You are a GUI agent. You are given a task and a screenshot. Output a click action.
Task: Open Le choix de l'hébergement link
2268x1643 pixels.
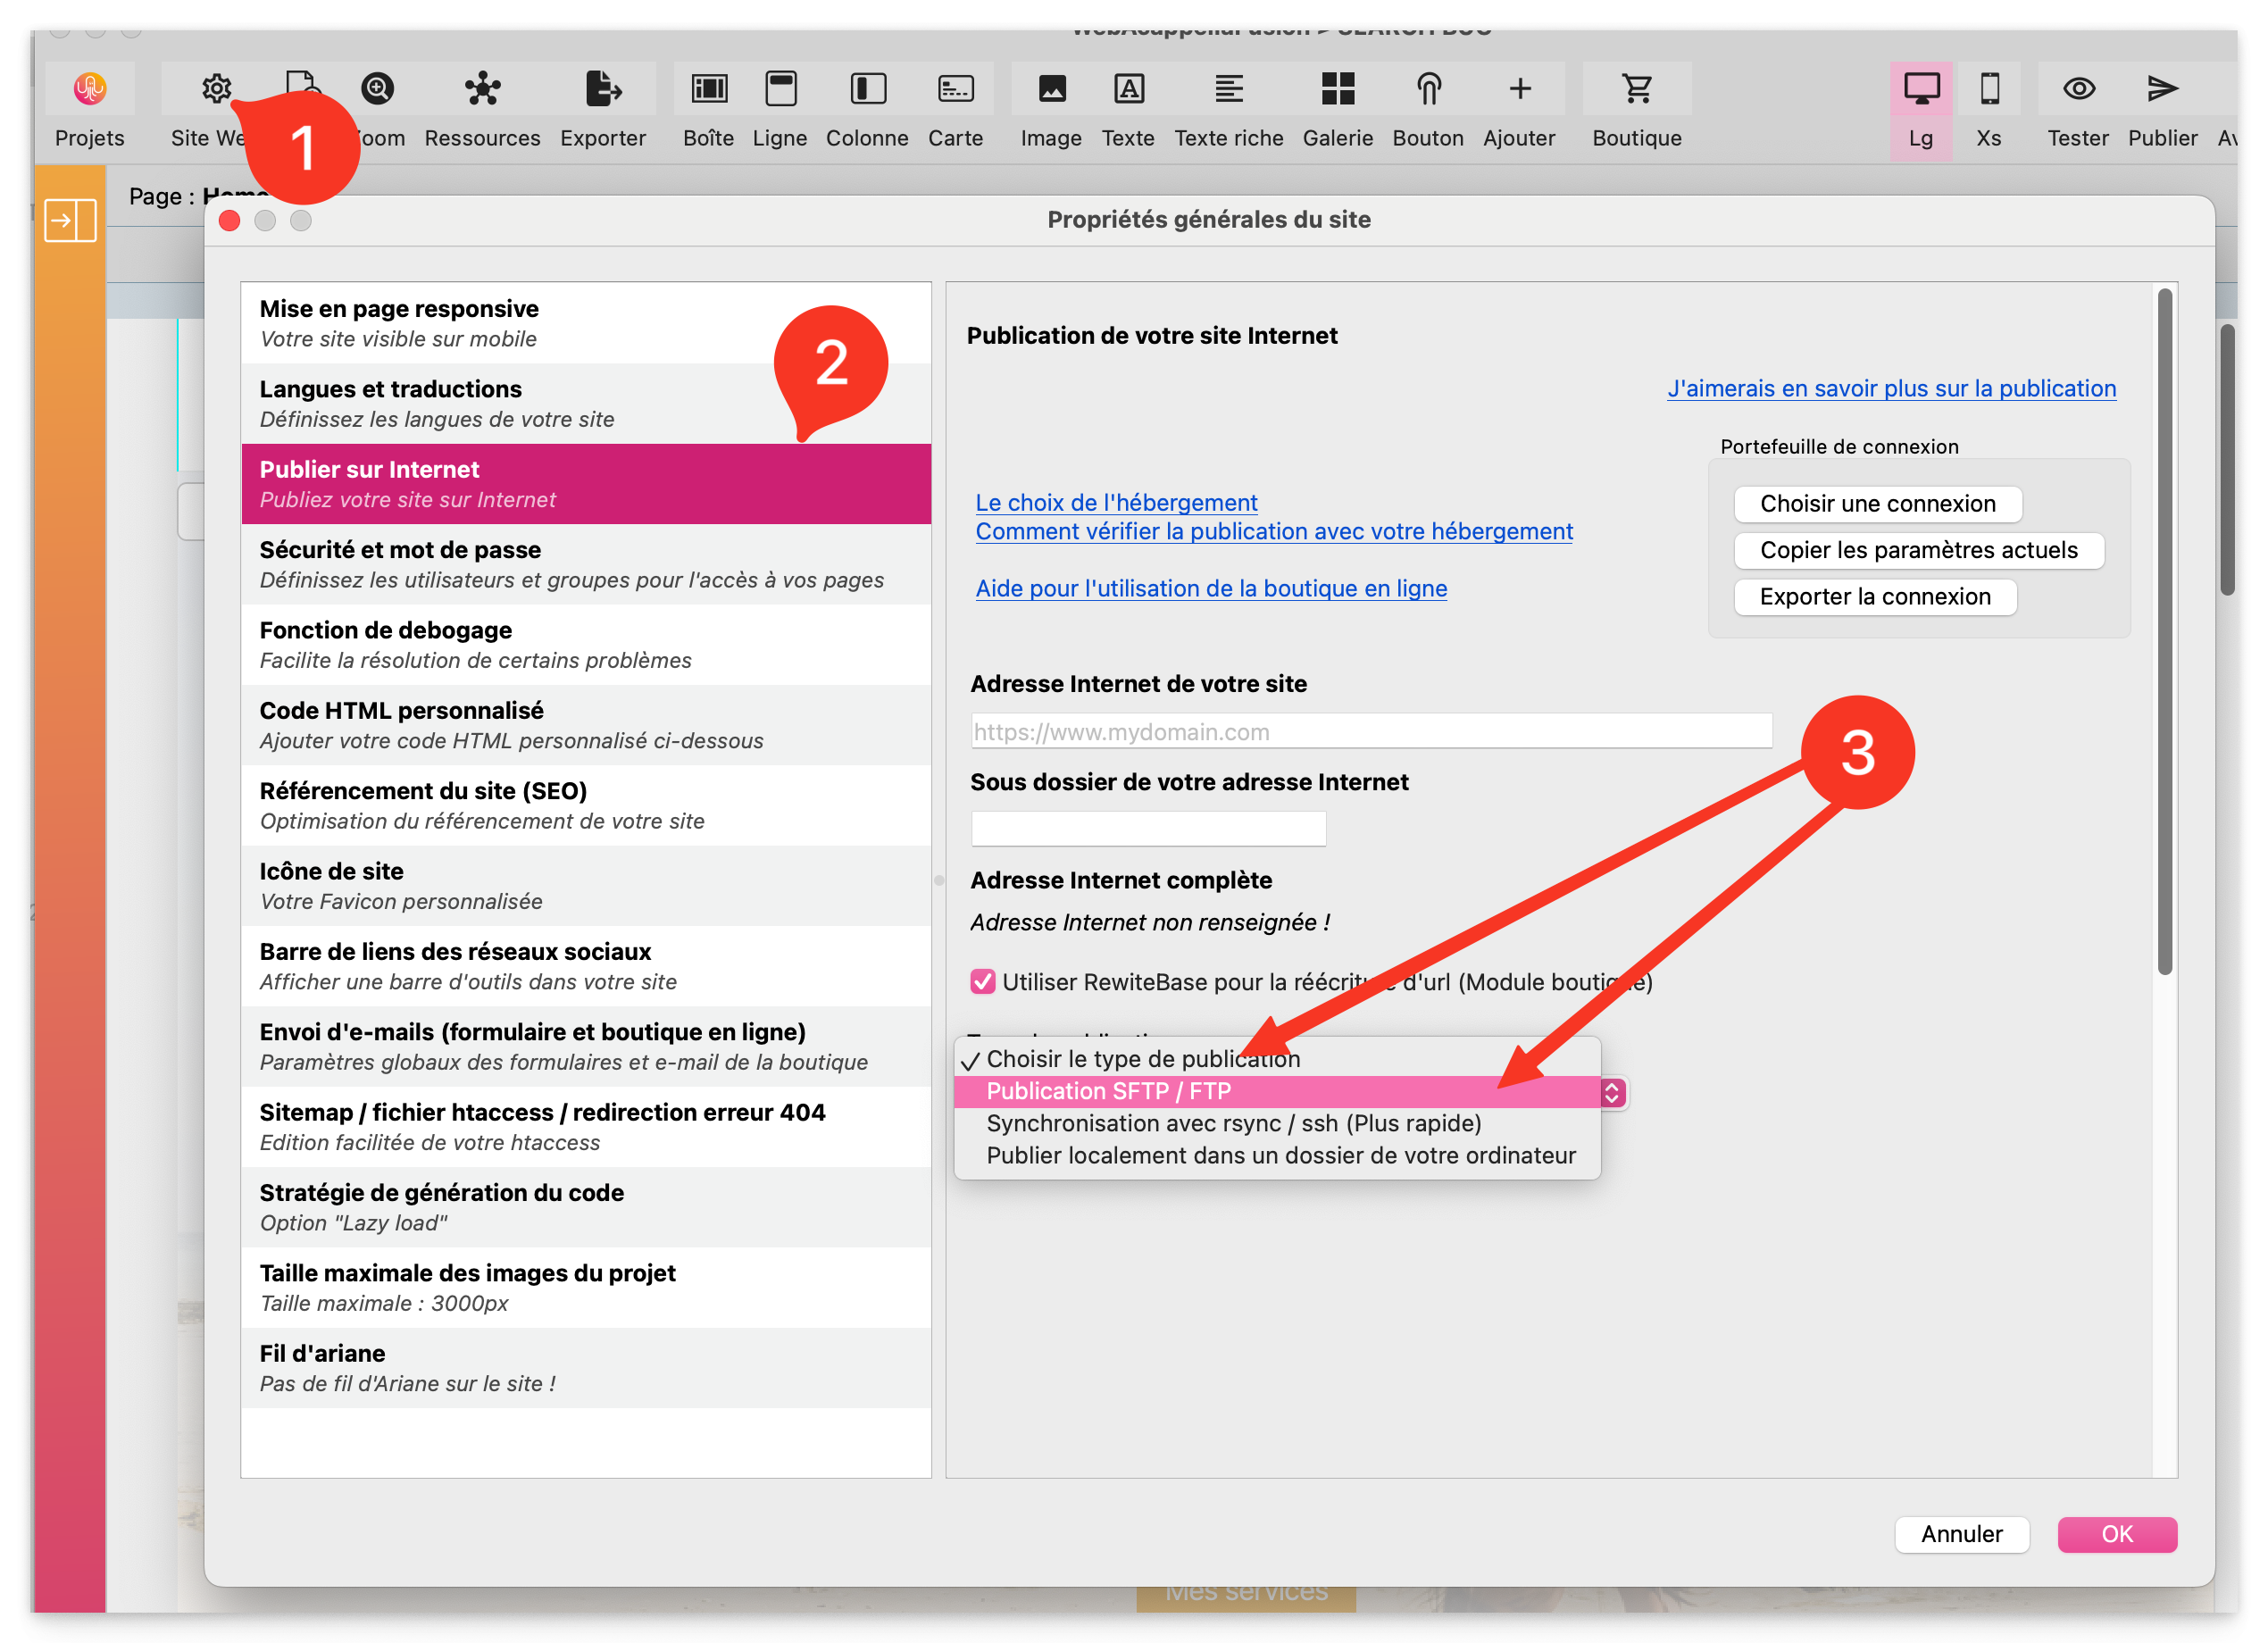1115,502
